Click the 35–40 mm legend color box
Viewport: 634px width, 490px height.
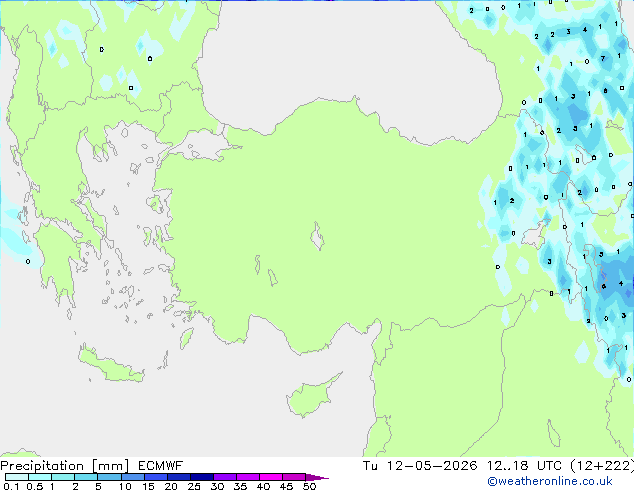(248, 477)
